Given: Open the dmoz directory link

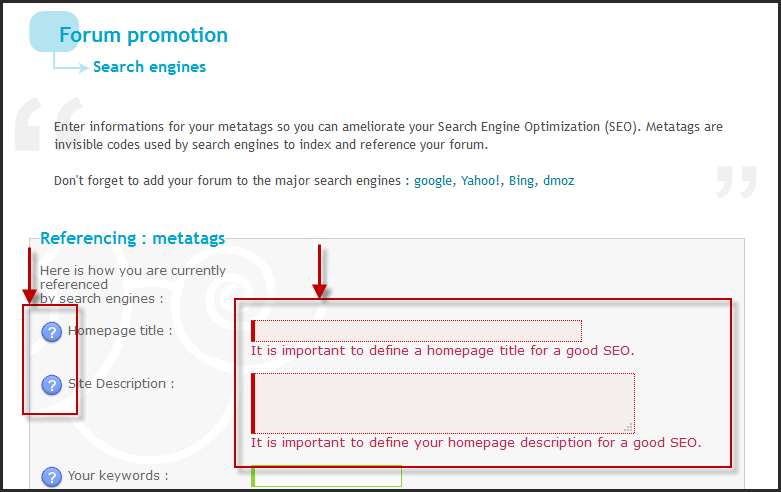Looking at the screenshot, I should [558, 180].
